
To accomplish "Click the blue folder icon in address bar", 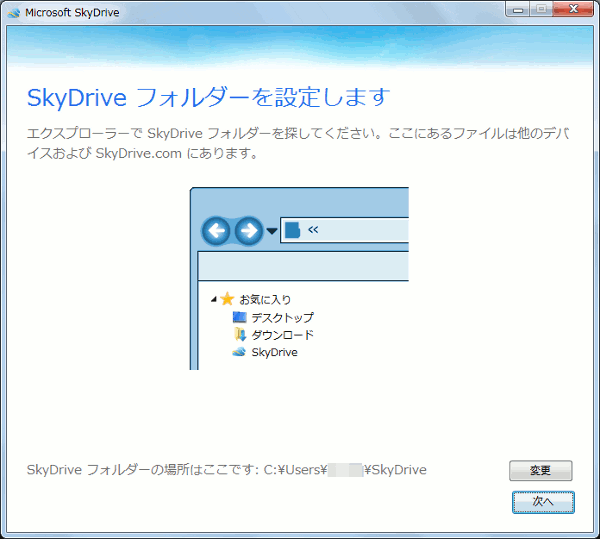I will pos(292,231).
